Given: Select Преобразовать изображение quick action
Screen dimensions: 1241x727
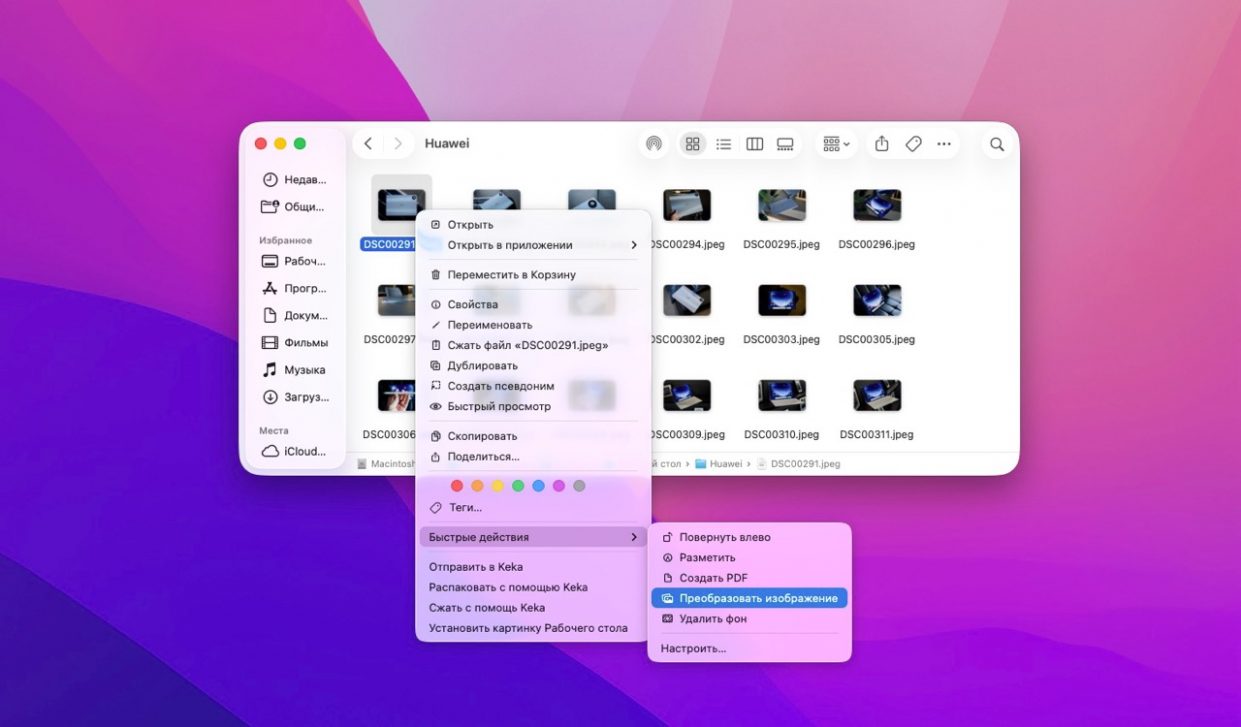Looking at the screenshot, I should [x=749, y=598].
